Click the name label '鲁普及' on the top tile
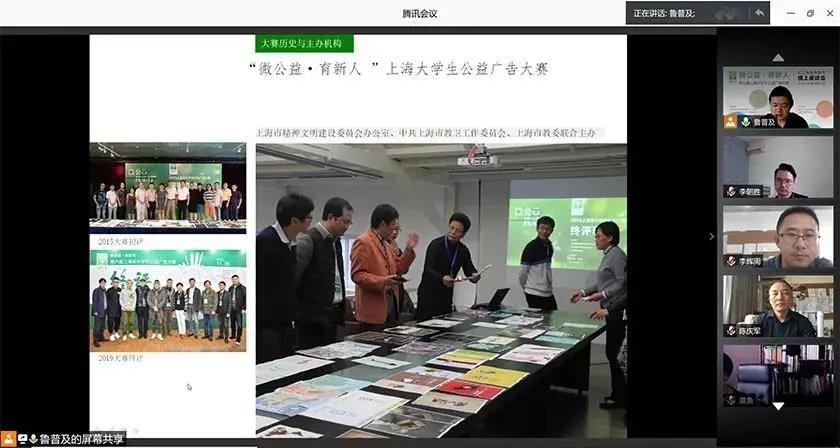Viewport: 840px width, 448px height. click(764, 122)
